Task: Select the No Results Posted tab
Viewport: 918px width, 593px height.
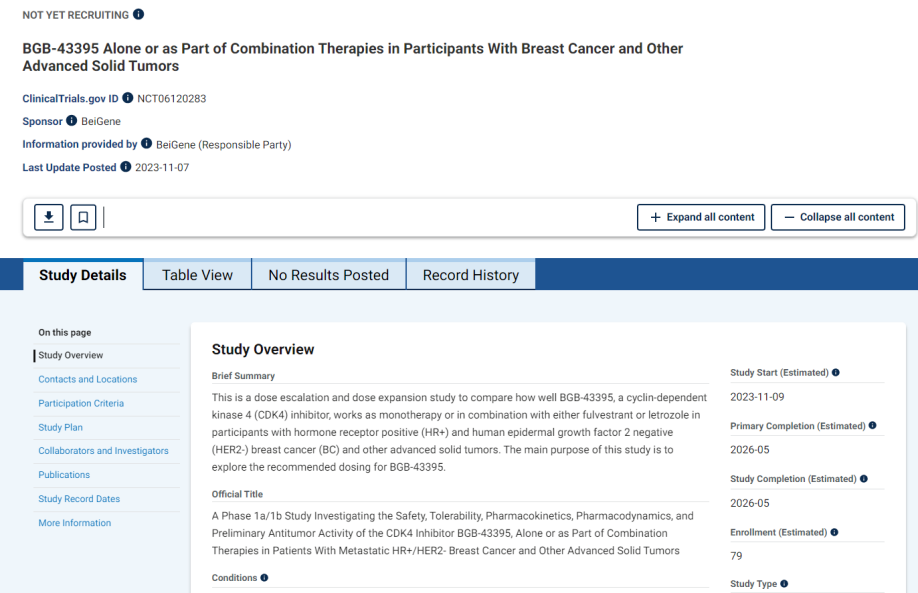Action: [x=328, y=275]
